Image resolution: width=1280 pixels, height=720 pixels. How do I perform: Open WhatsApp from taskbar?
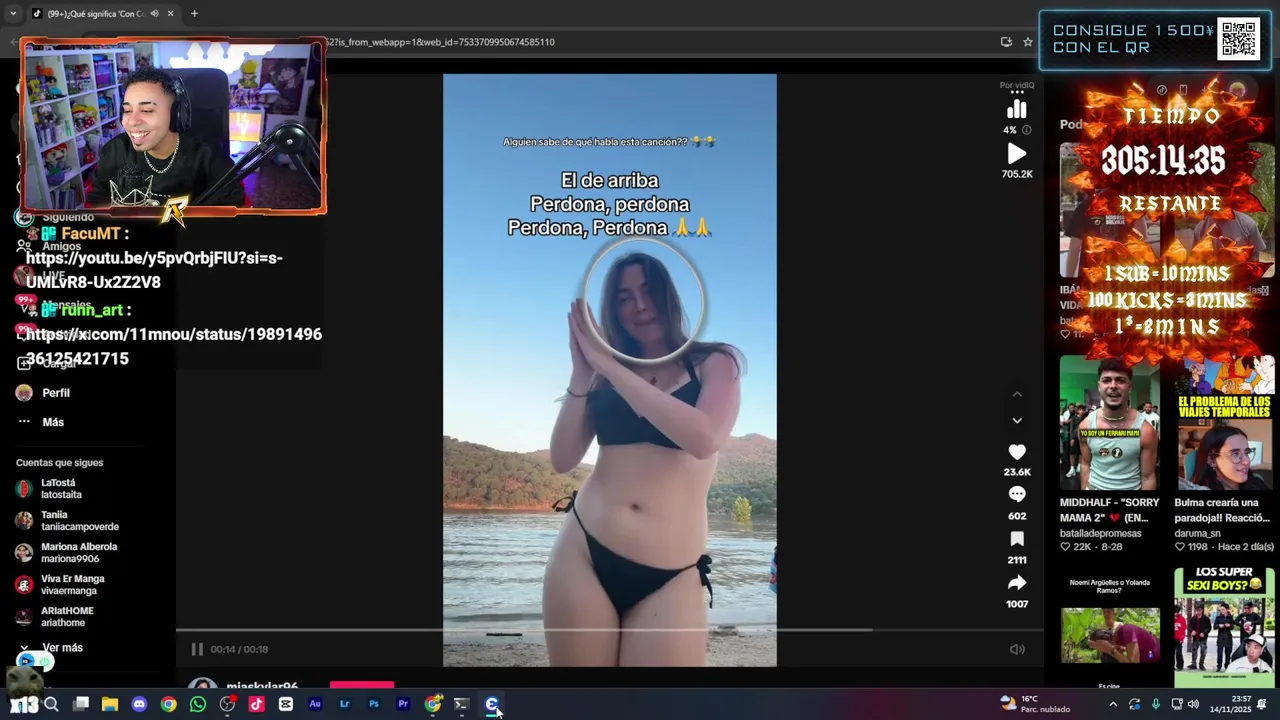pos(198,704)
